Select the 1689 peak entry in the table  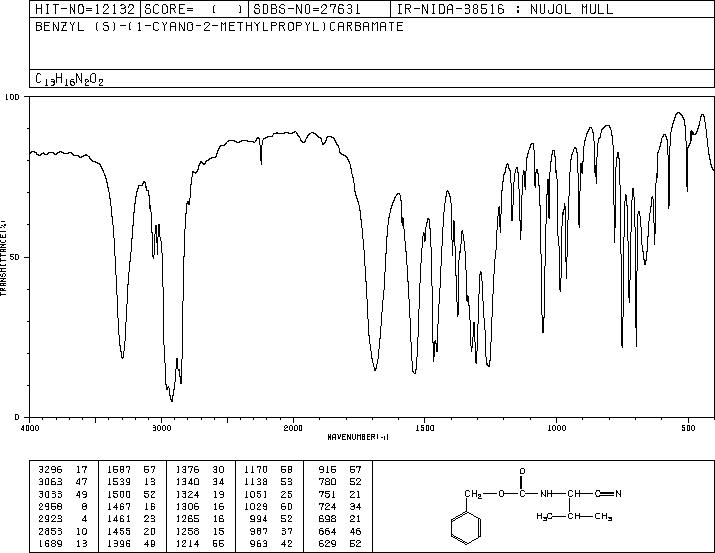click(x=63, y=543)
